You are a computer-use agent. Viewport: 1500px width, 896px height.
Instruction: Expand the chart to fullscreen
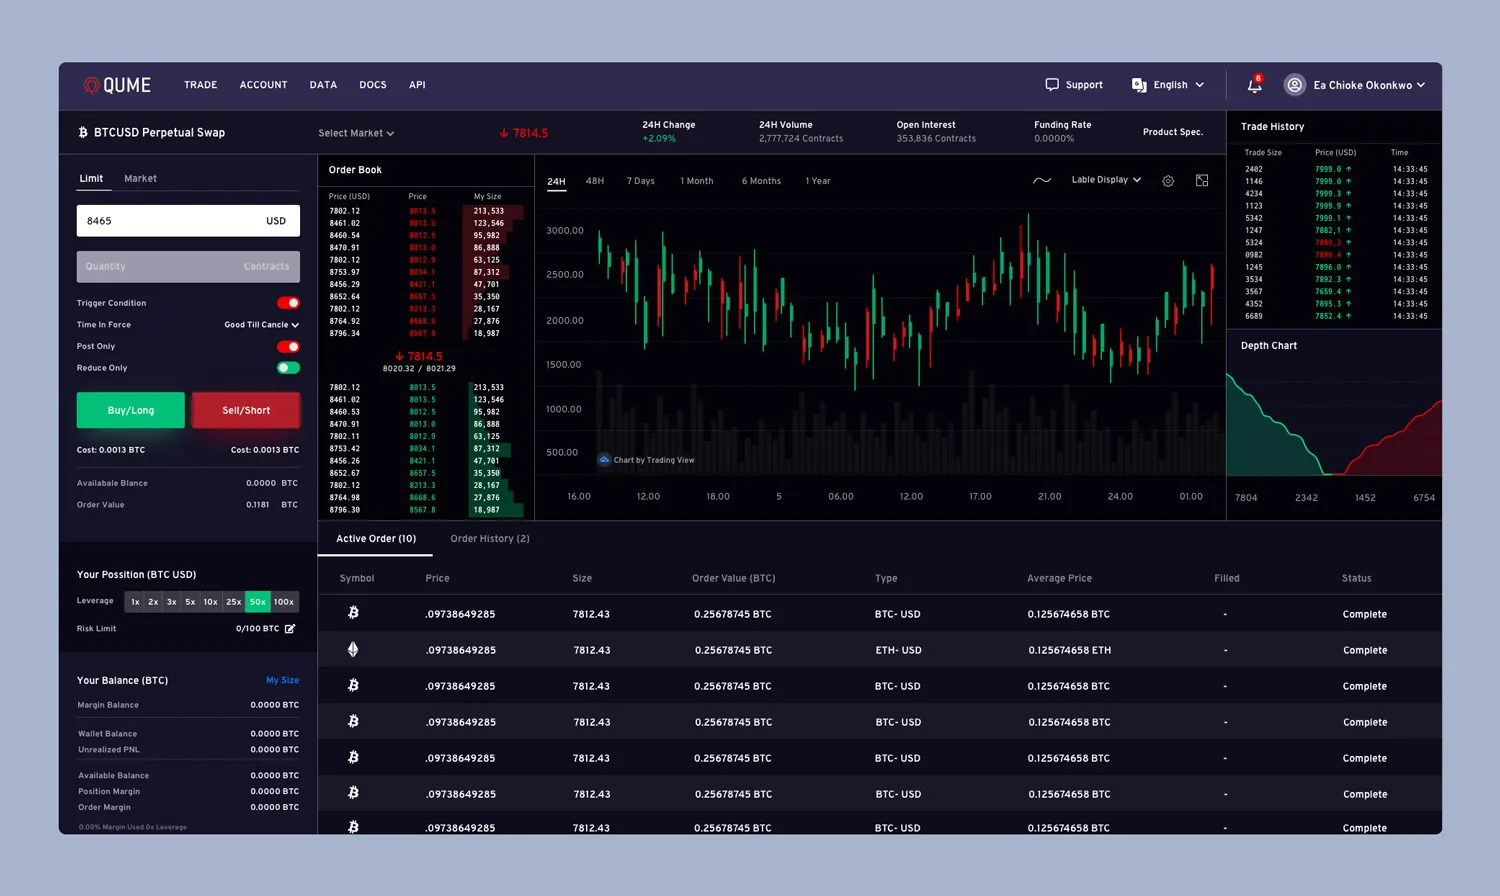tap(1202, 181)
